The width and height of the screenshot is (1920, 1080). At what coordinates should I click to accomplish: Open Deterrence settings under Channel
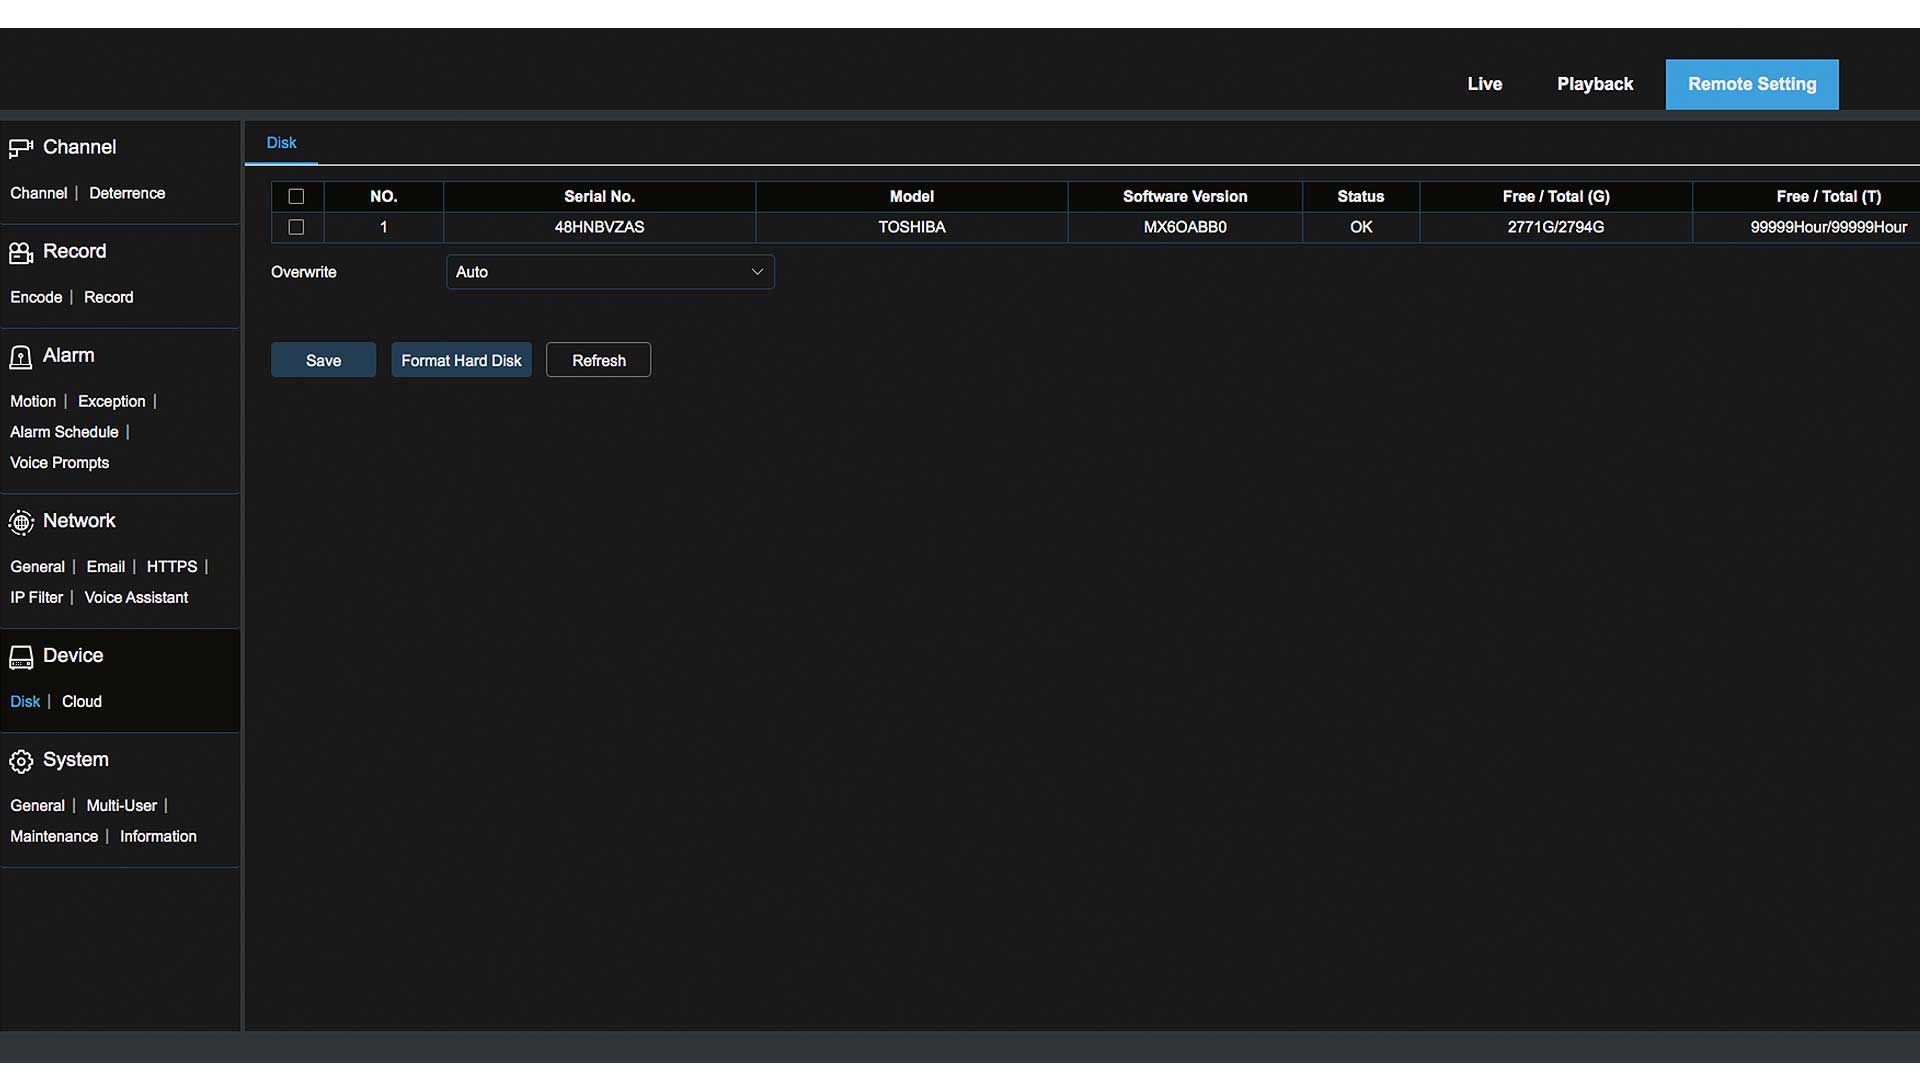pos(127,194)
